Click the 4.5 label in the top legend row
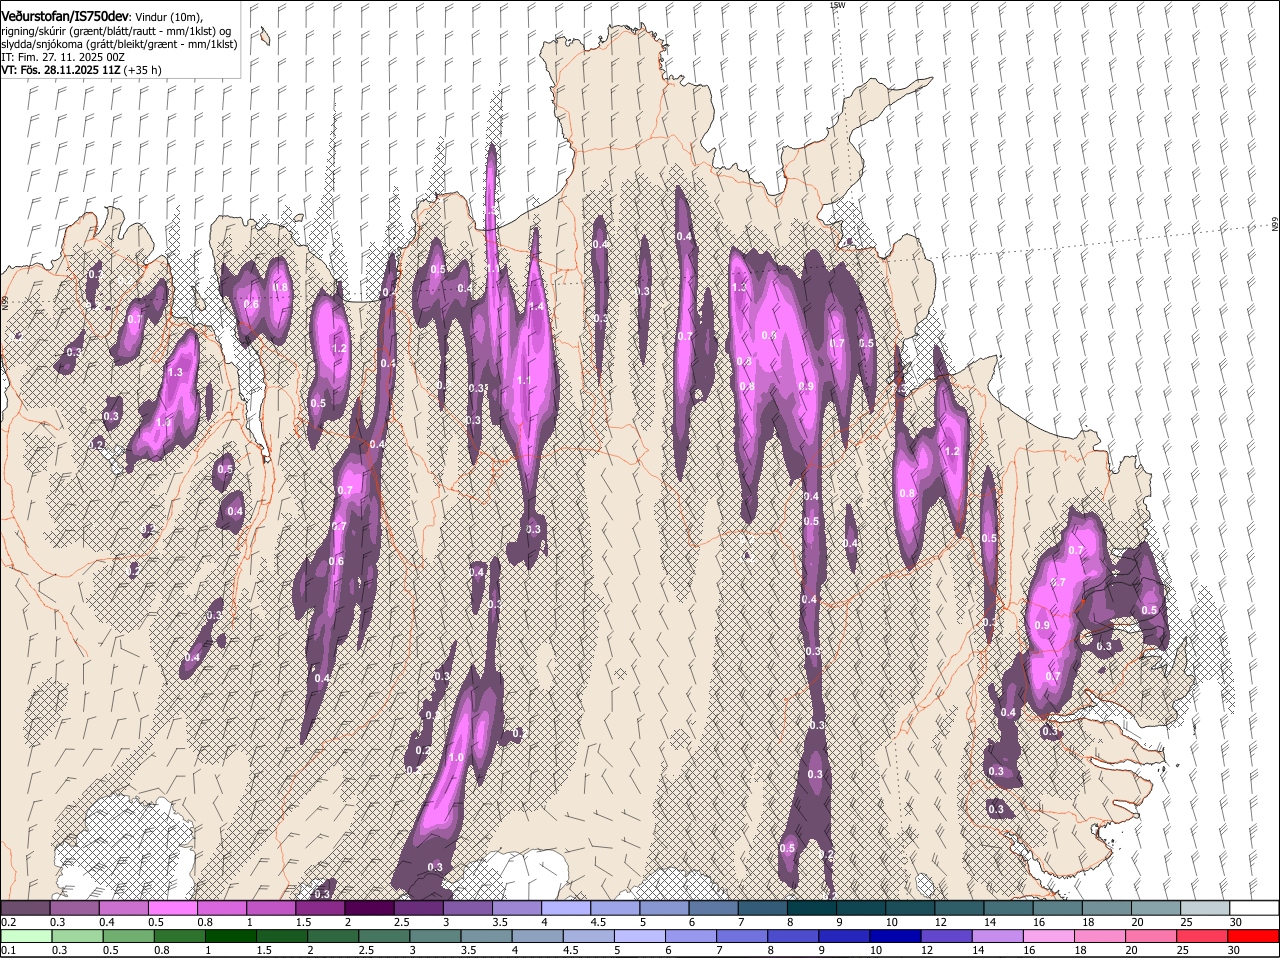The height and width of the screenshot is (958, 1280). [598, 921]
